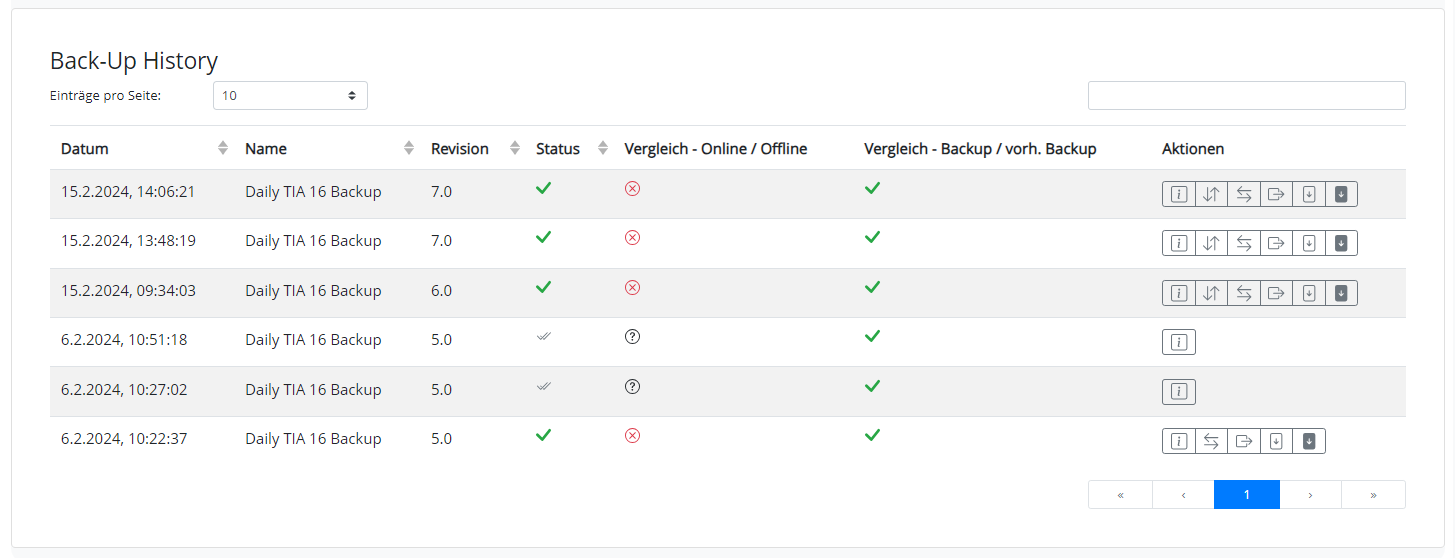
Task: Open info for the 14:06:21 backup
Action: 1179,194
